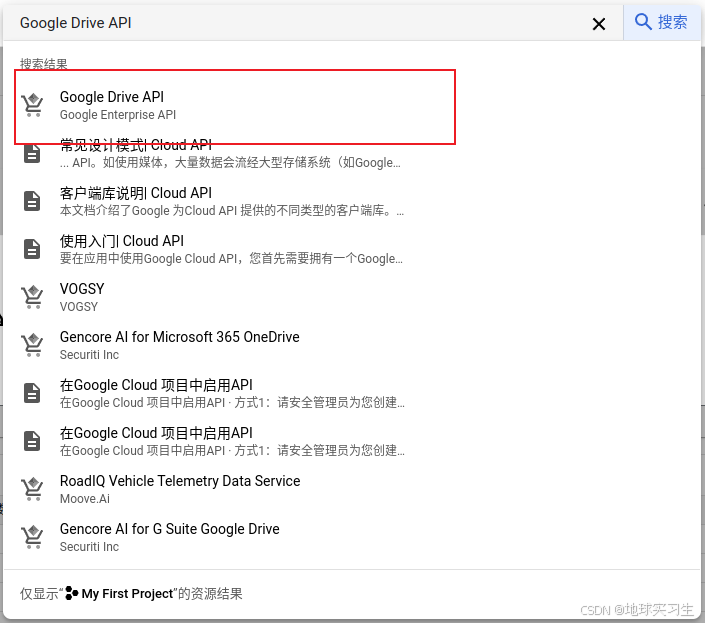Open RoadIQ Vehicle Telemetry Data Service result
The height and width of the screenshot is (623, 705).
pos(352,490)
